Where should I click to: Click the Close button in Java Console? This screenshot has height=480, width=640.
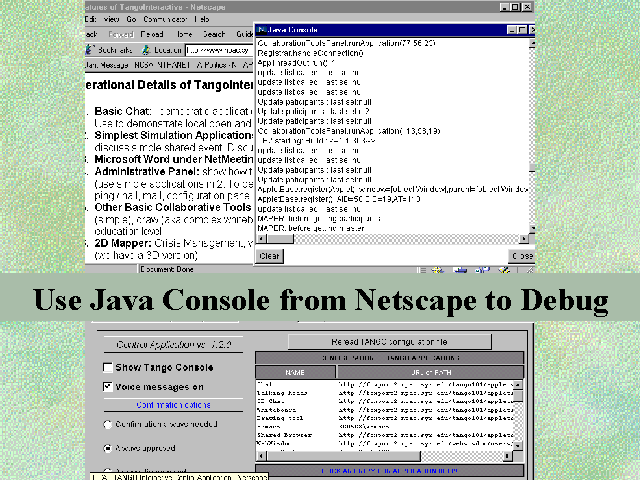[x=522, y=256]
